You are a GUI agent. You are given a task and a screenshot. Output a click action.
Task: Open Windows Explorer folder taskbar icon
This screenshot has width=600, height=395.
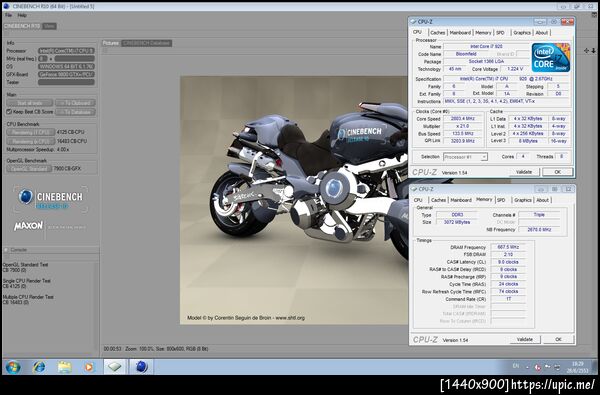[64, 367]
